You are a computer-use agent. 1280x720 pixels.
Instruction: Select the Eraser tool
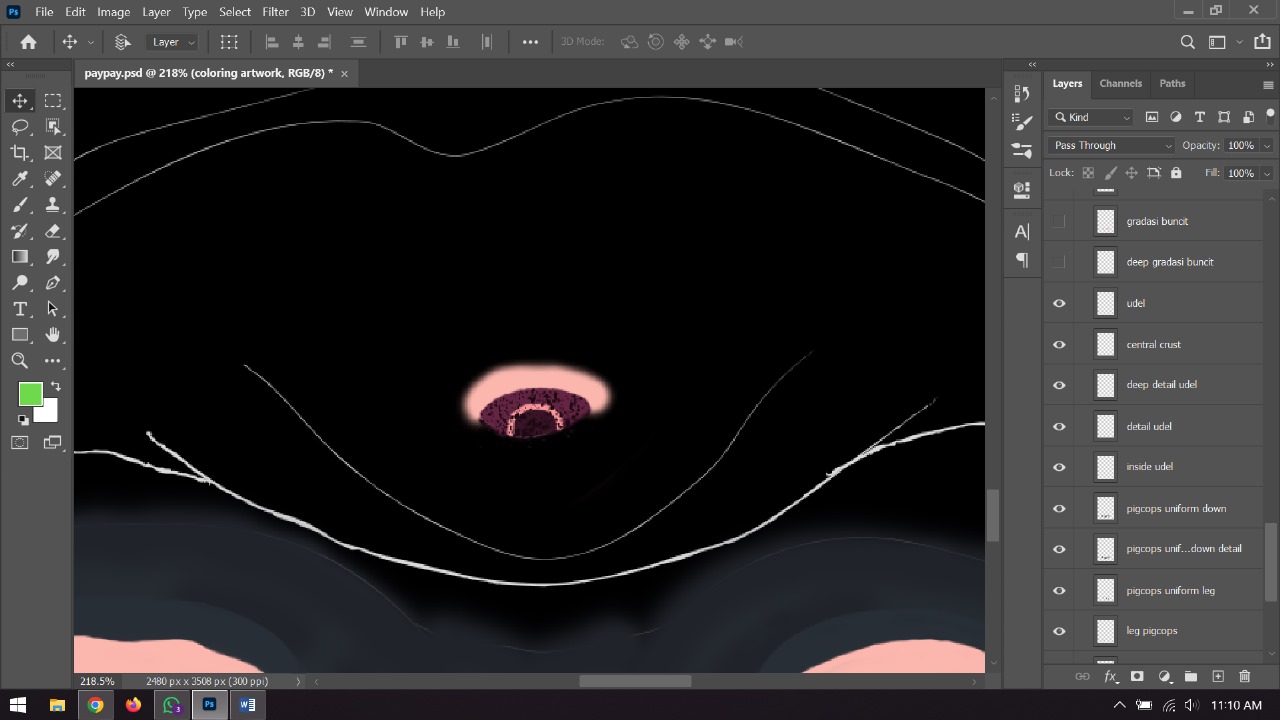pos(53,231)
